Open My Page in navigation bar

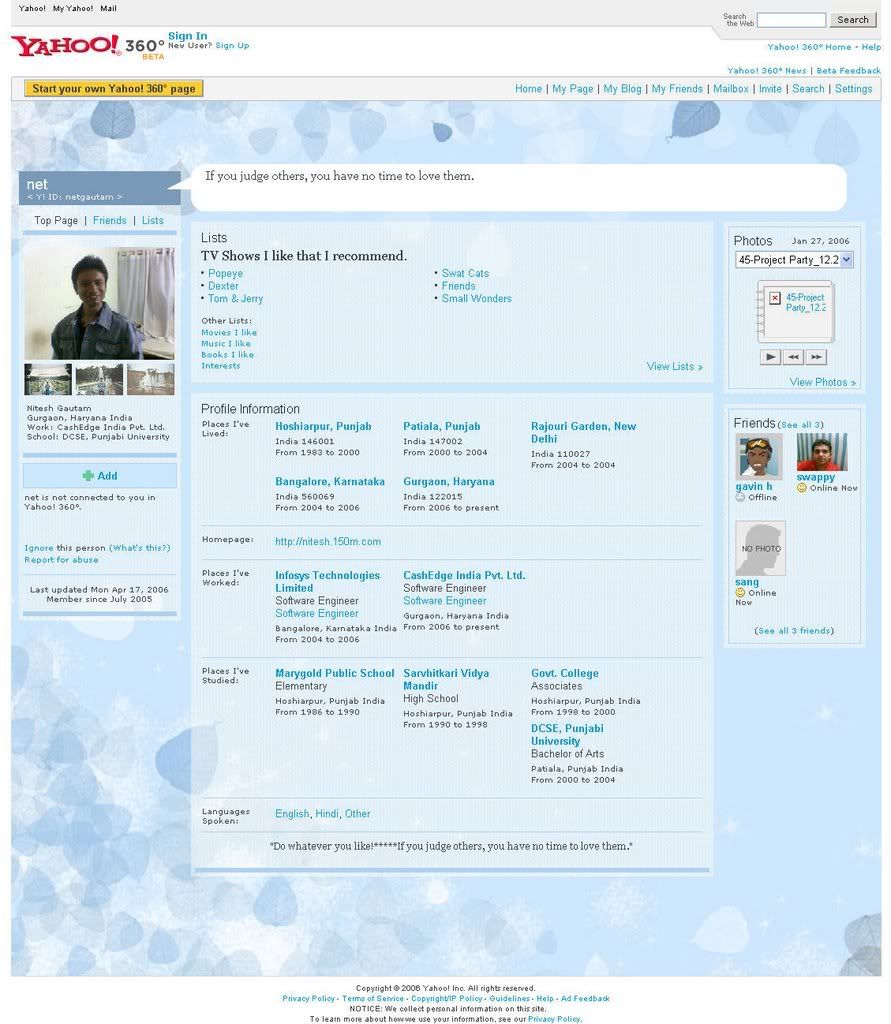pyautogui.click(x=572, y=89)
